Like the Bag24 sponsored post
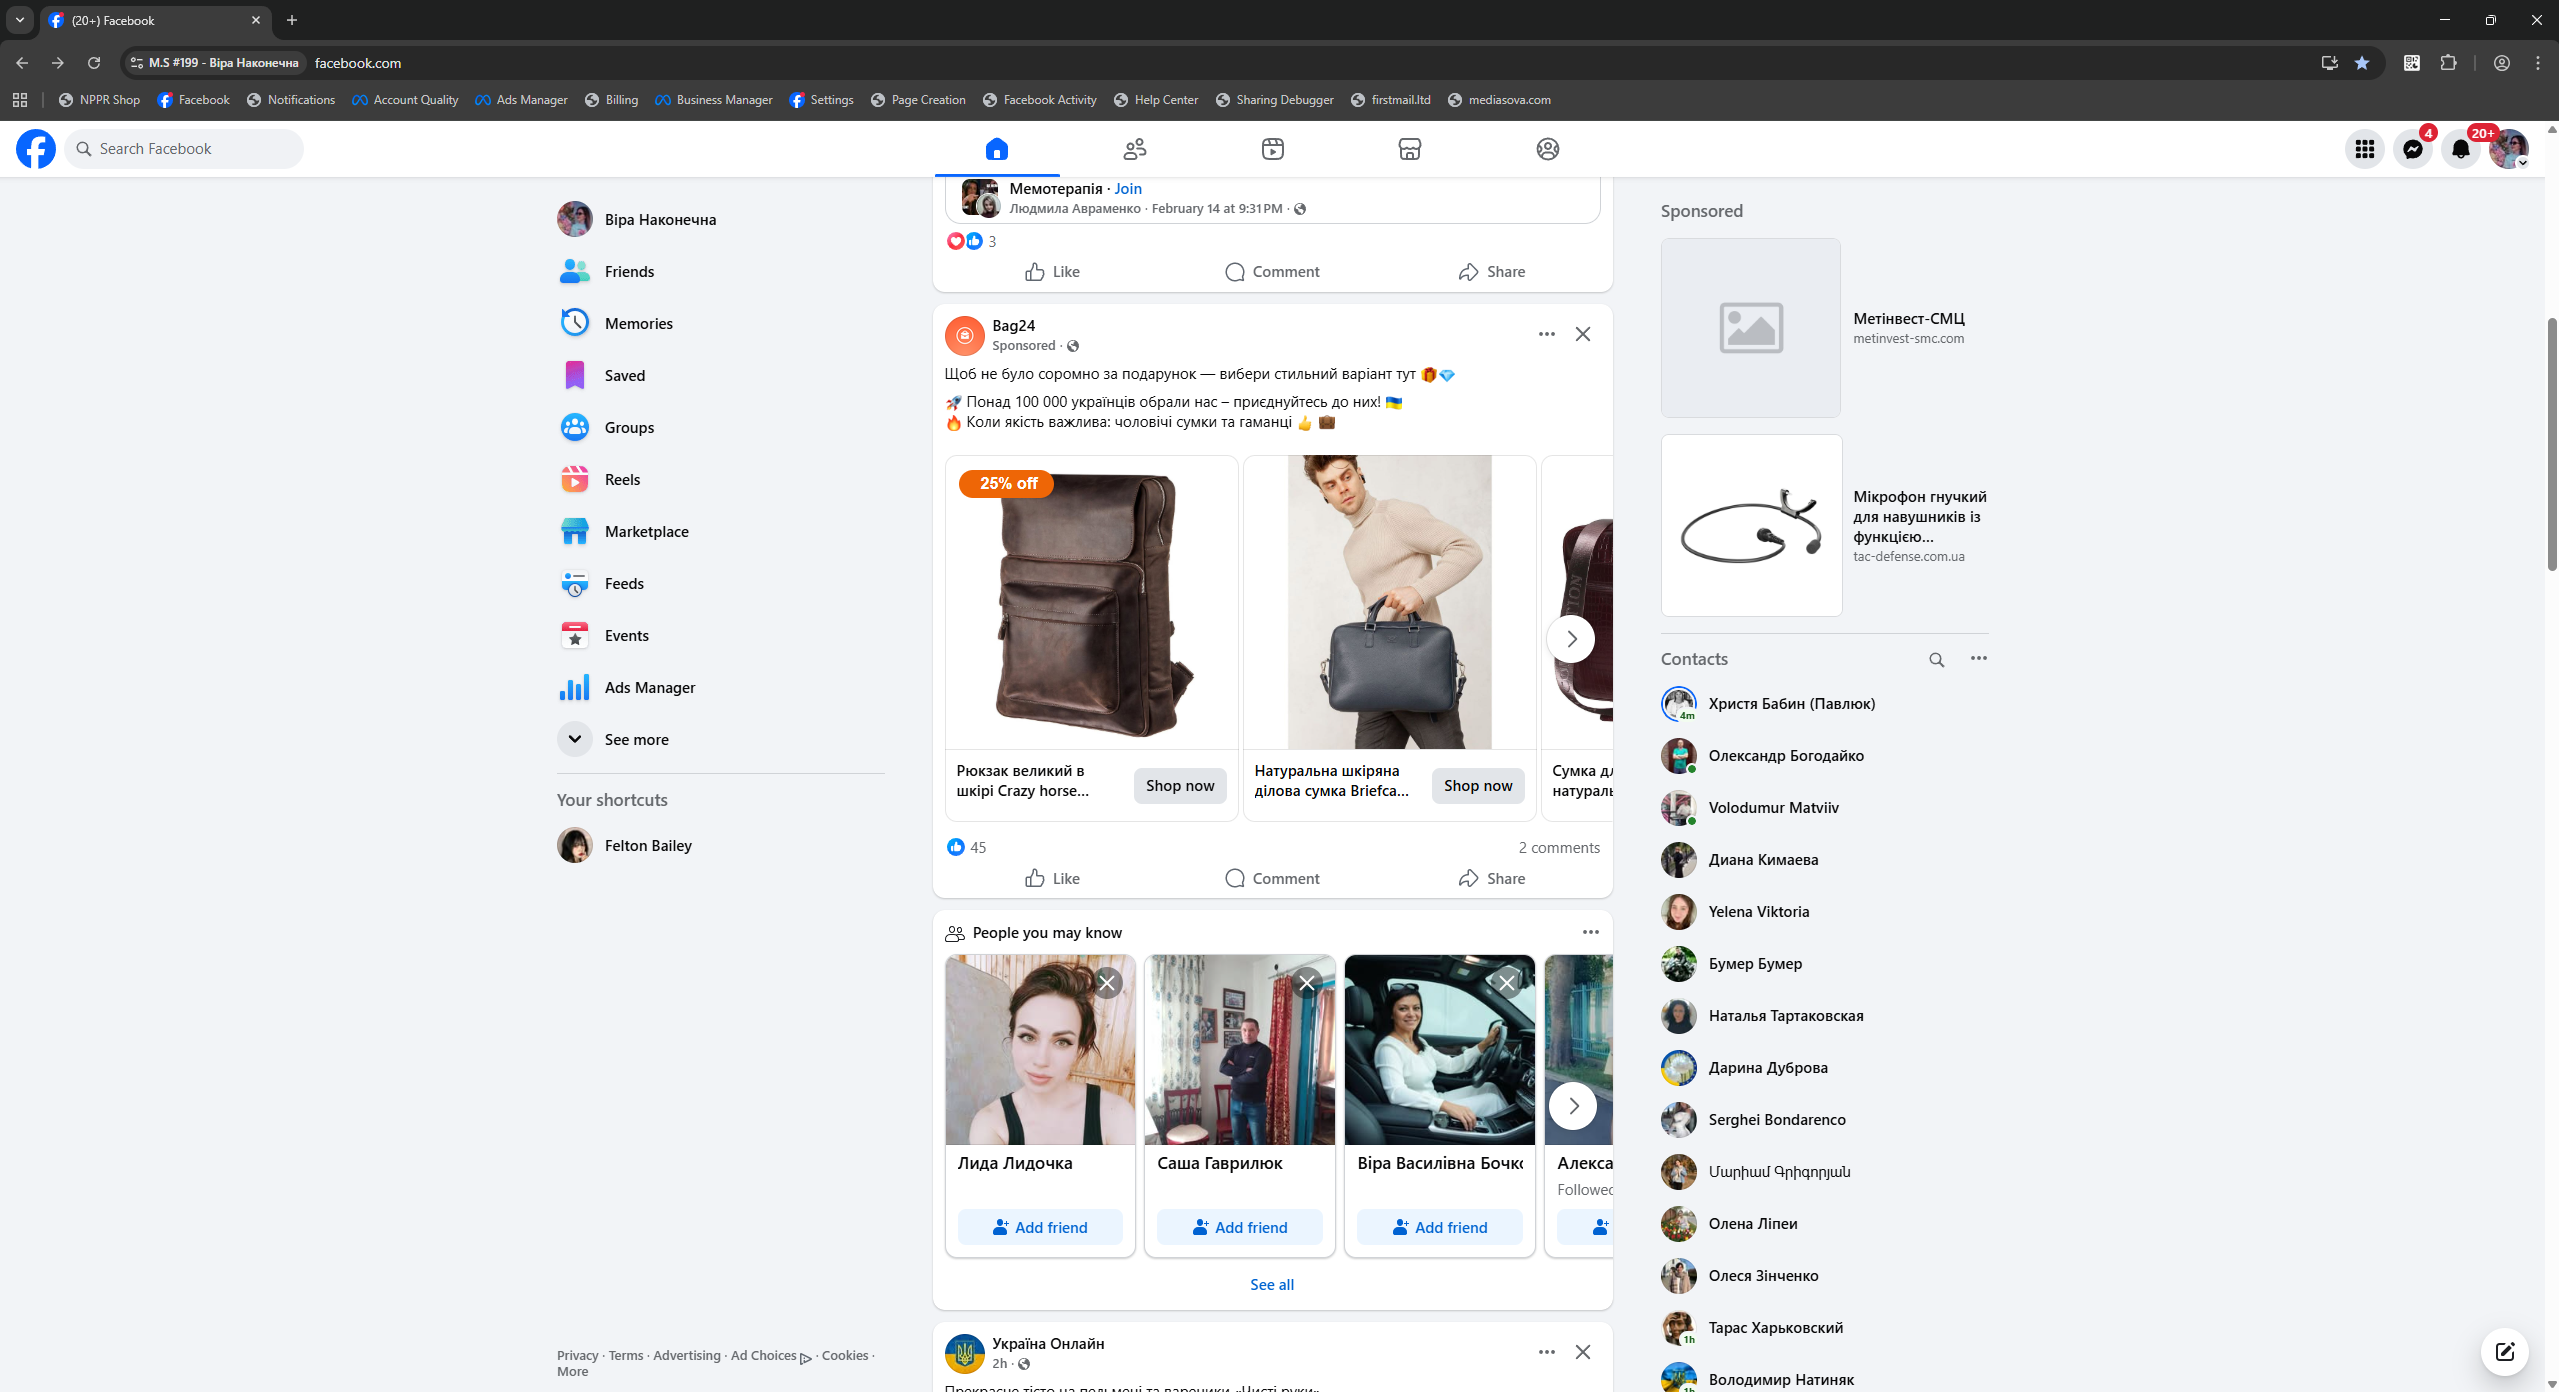 click(1052, 878)
